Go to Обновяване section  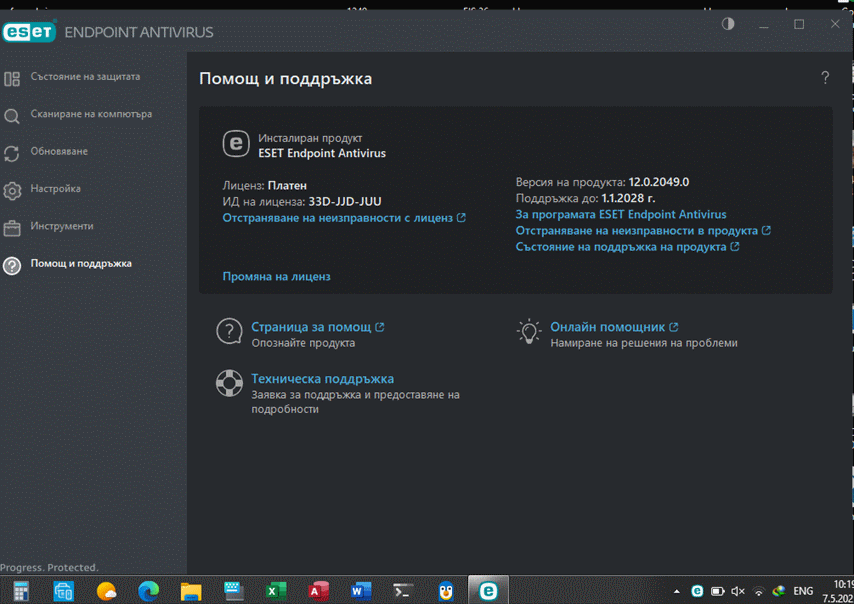pos(59,151)
